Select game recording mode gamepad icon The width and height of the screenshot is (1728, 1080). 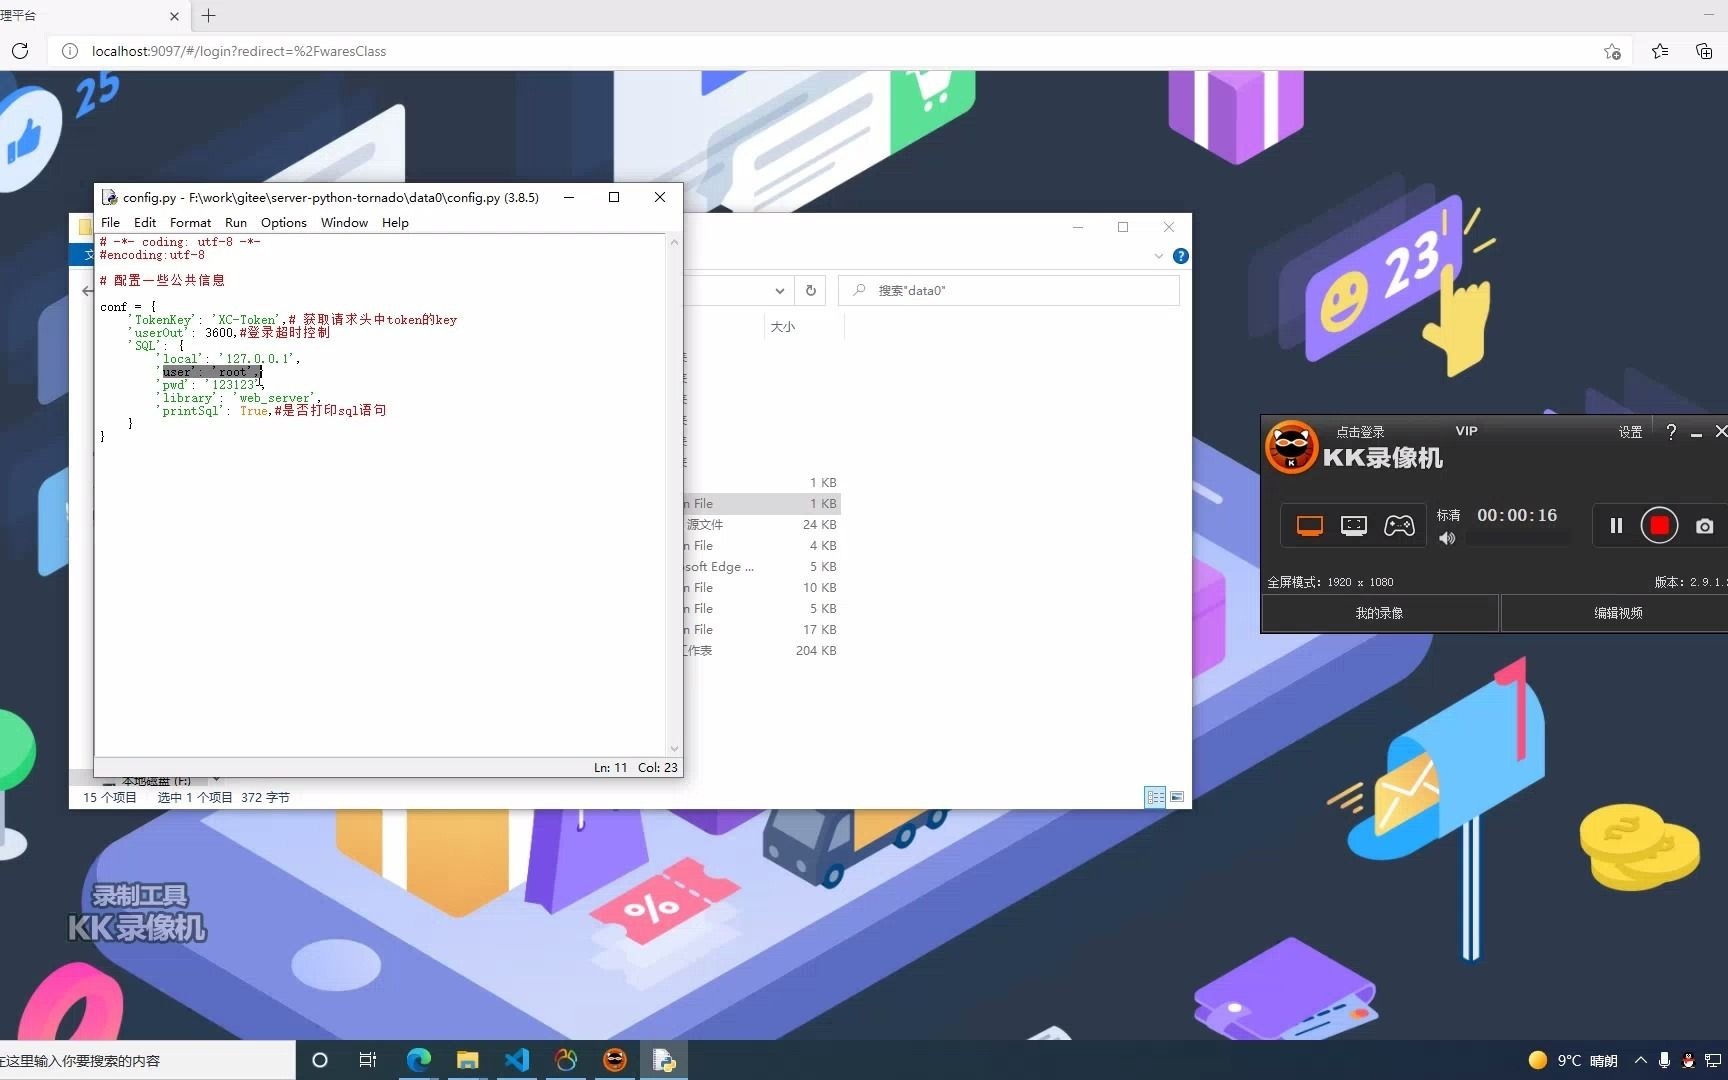(1399, 526)
